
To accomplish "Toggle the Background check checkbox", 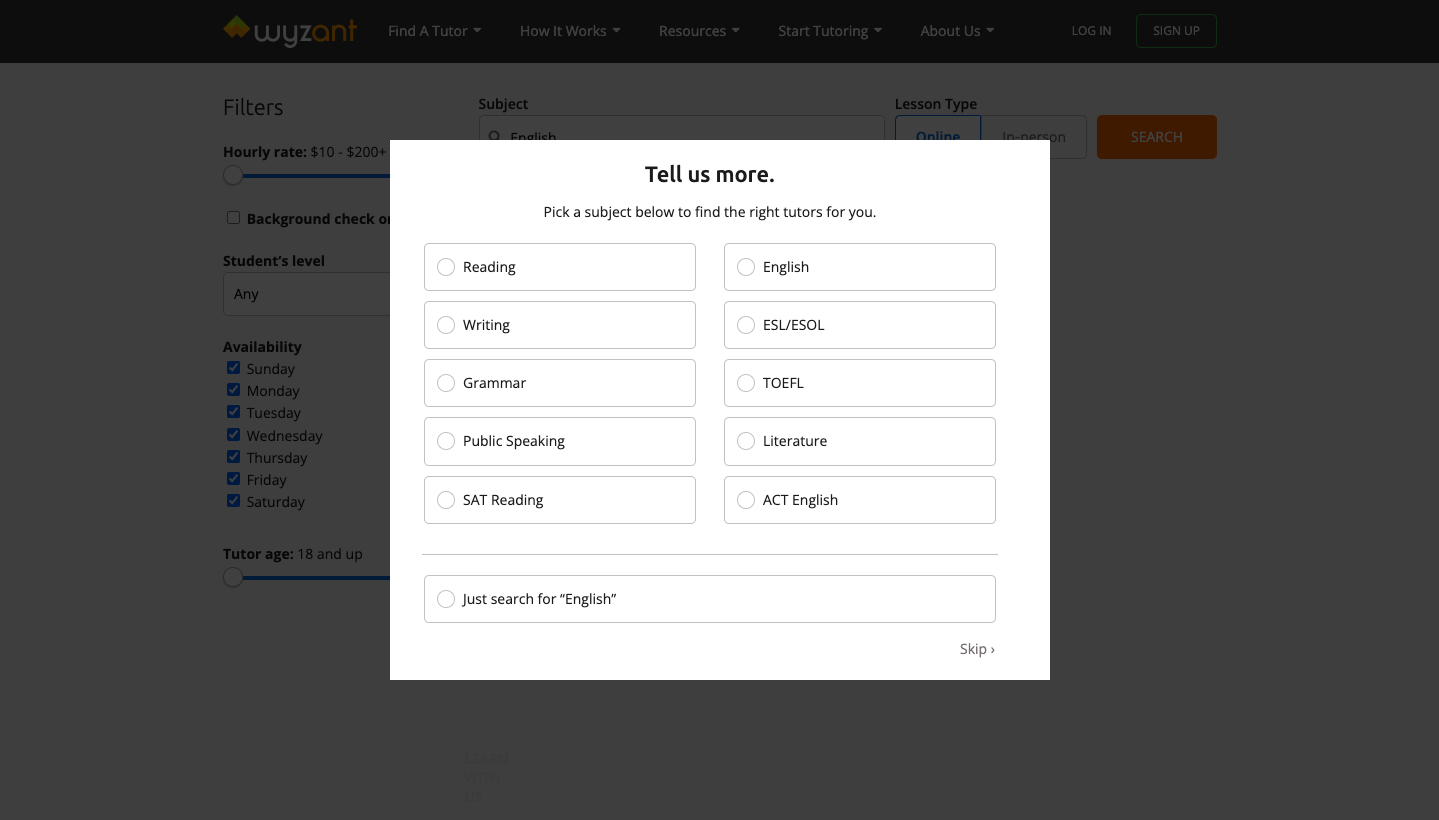I will coord(233,218).
